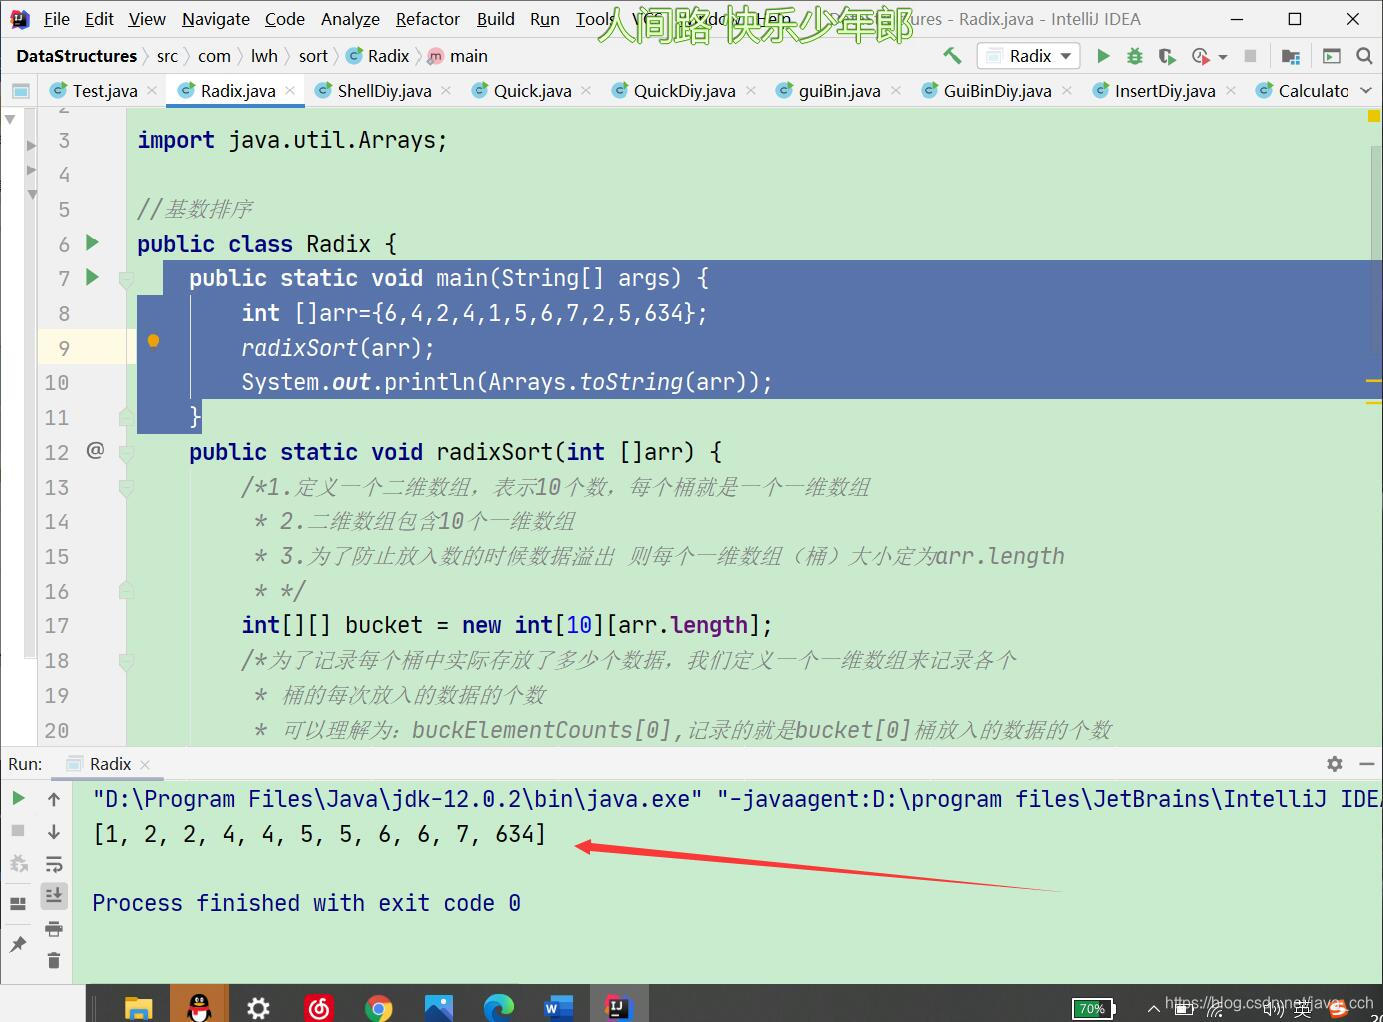Build project with the hammer icon
This screenshot has width=1383, height=1022.
pyautogui.click(x=952, y=56)
